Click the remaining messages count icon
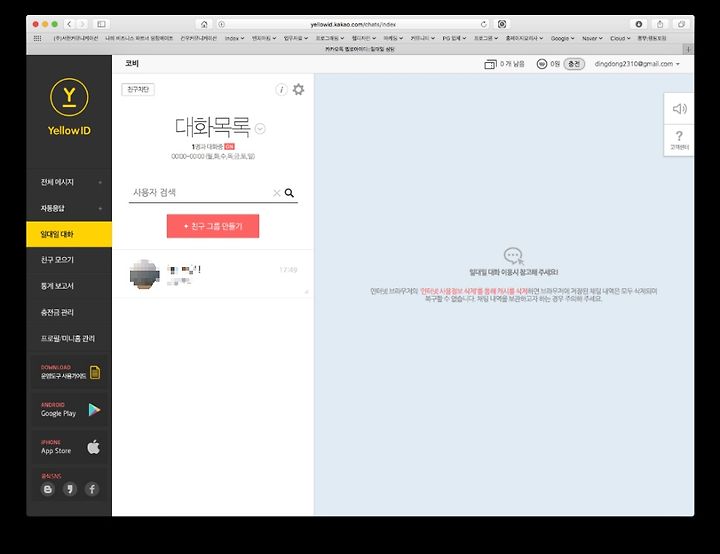Screen dimensions: 720x554 tap(490, 64)
